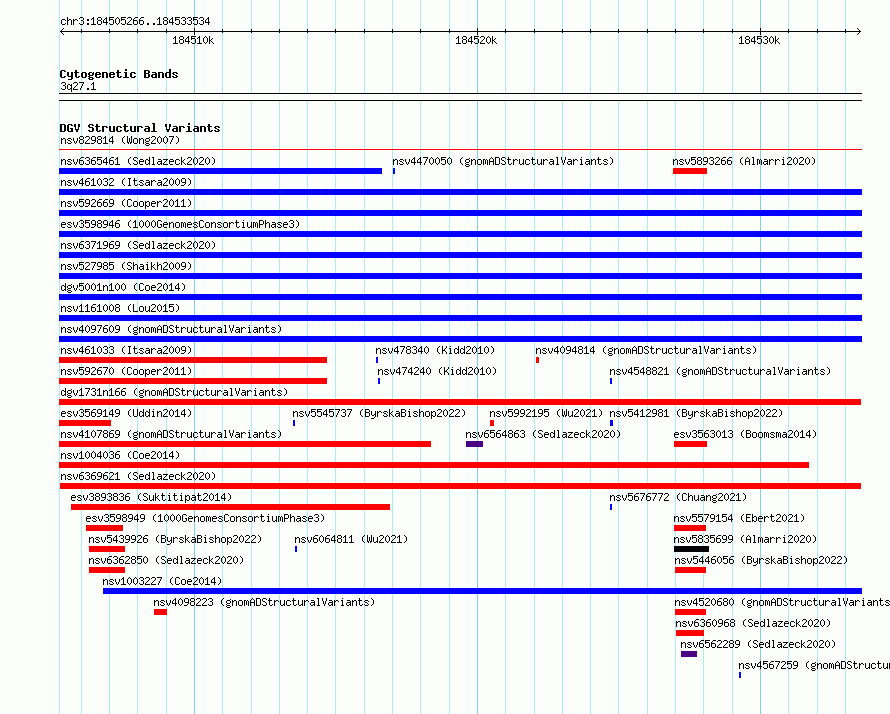The height and width of the screenshot is (714, 890).
Task: Select nsv474240 (Kidd2010) label
Action: click(437, 371)
